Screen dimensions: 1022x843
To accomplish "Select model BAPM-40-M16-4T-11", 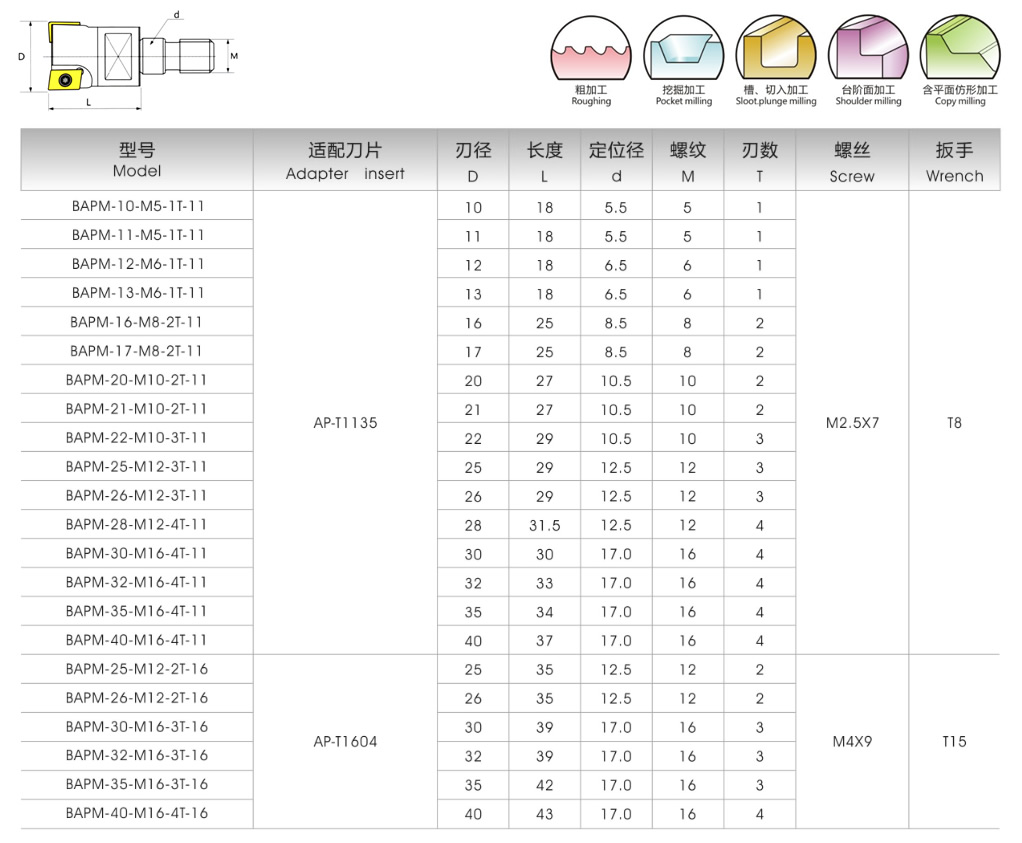I will point(136,640).
